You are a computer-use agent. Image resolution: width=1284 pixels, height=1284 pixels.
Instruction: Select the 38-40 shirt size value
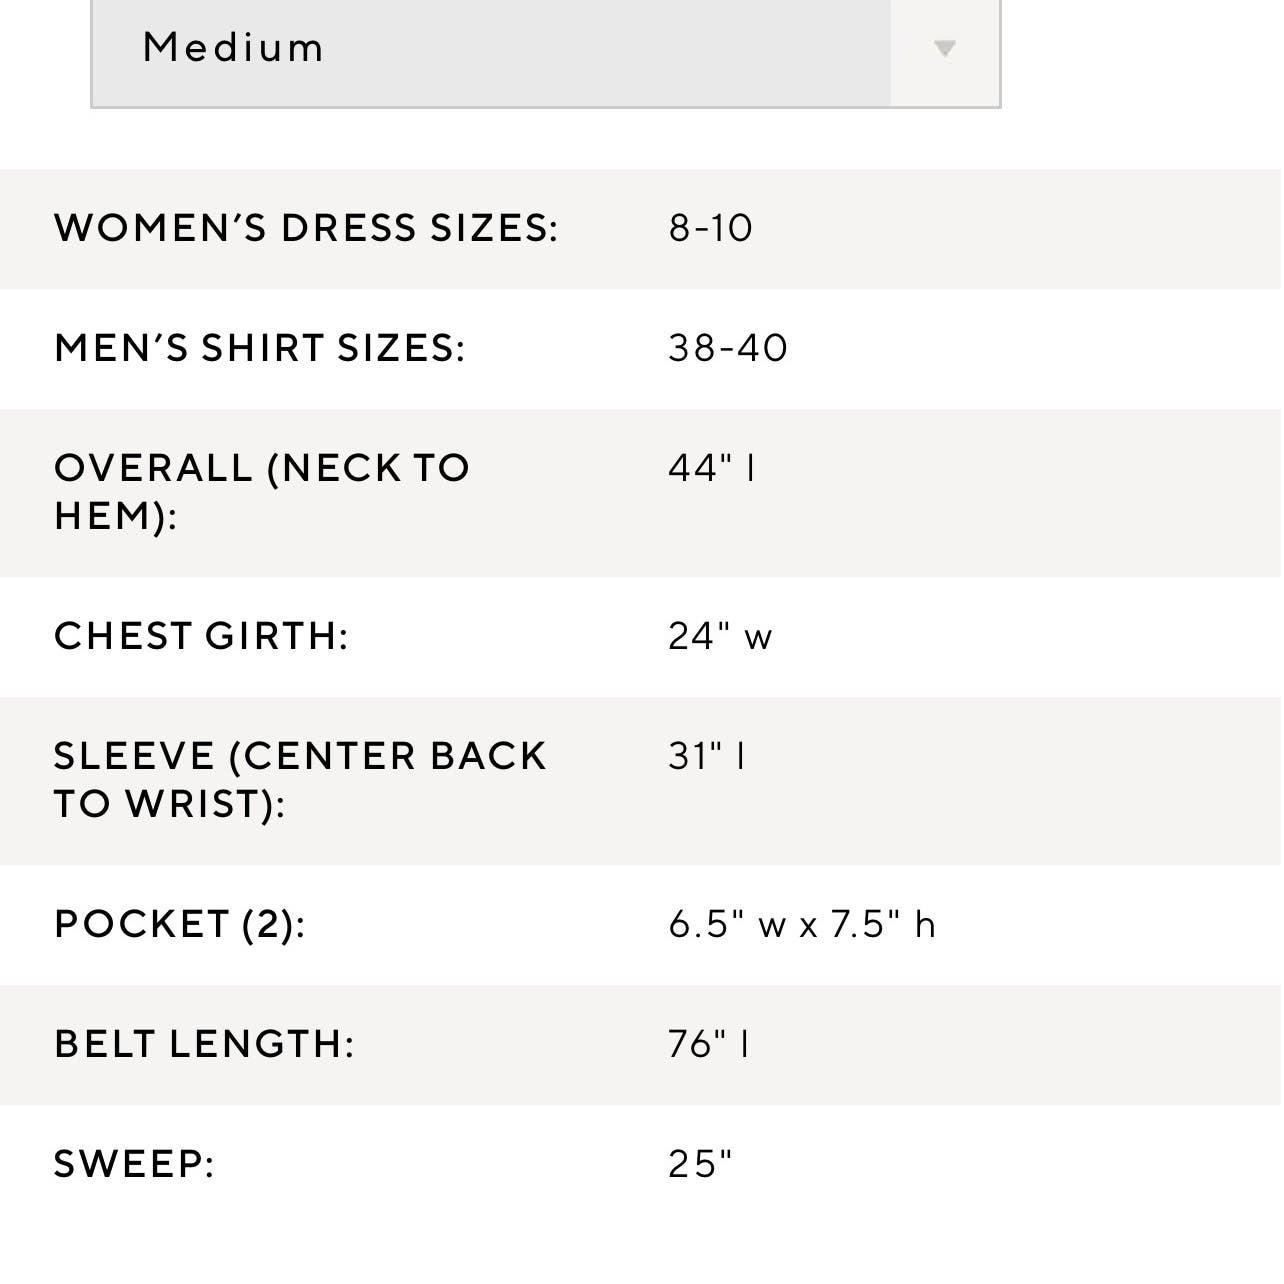728,349
